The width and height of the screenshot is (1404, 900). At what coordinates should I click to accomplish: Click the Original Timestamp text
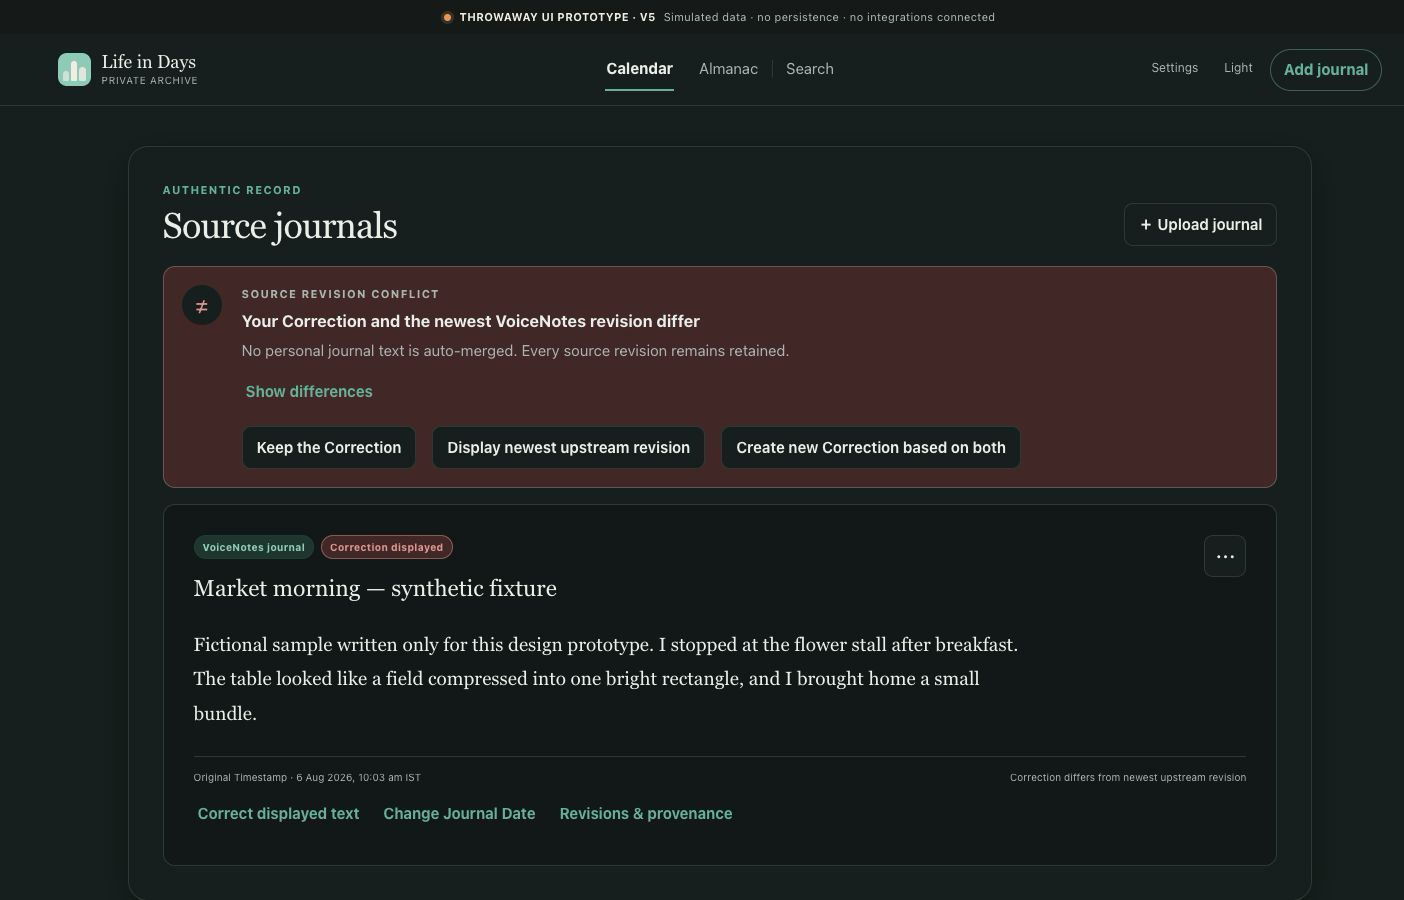click(x=307, y=777)
